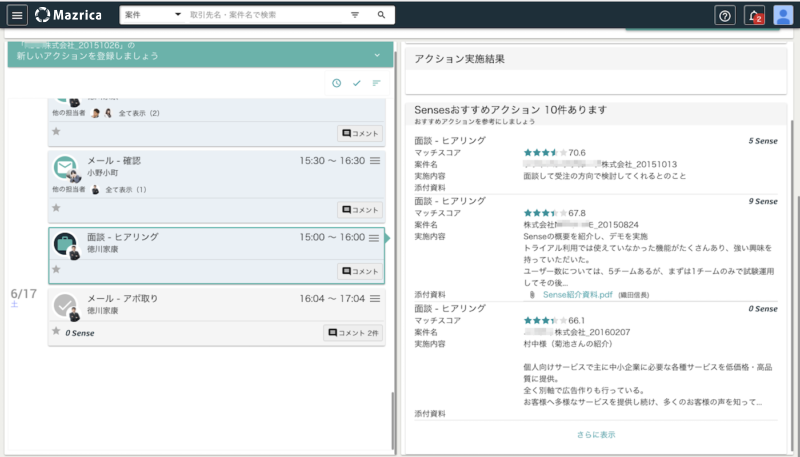Click the sort icon in action toolbar
This screenshot has height=457, width=800.
click(377, 83)
